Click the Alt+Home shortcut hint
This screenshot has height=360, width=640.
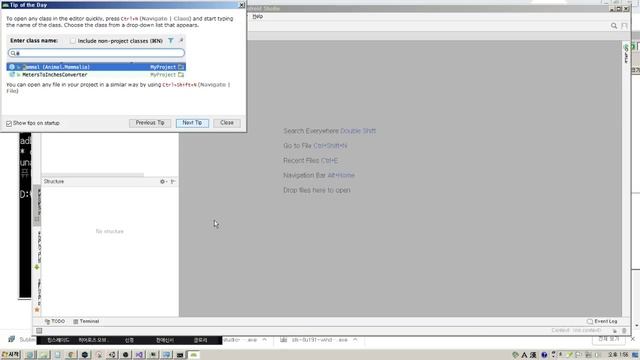[x=341, y=175]
